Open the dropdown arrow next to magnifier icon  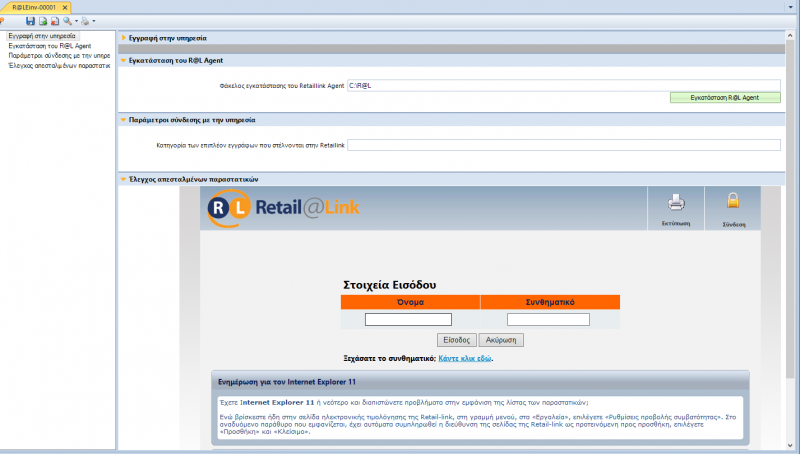click(77, 21)
